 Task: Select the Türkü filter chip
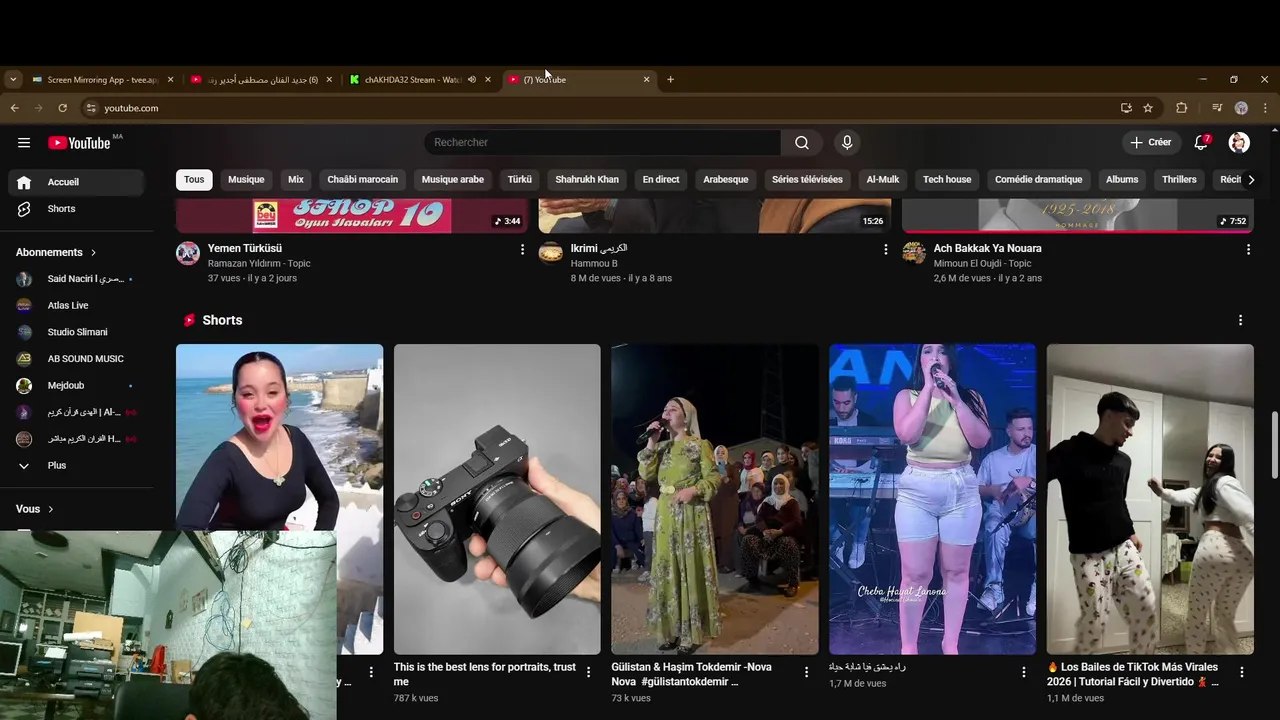click(520, 180)
